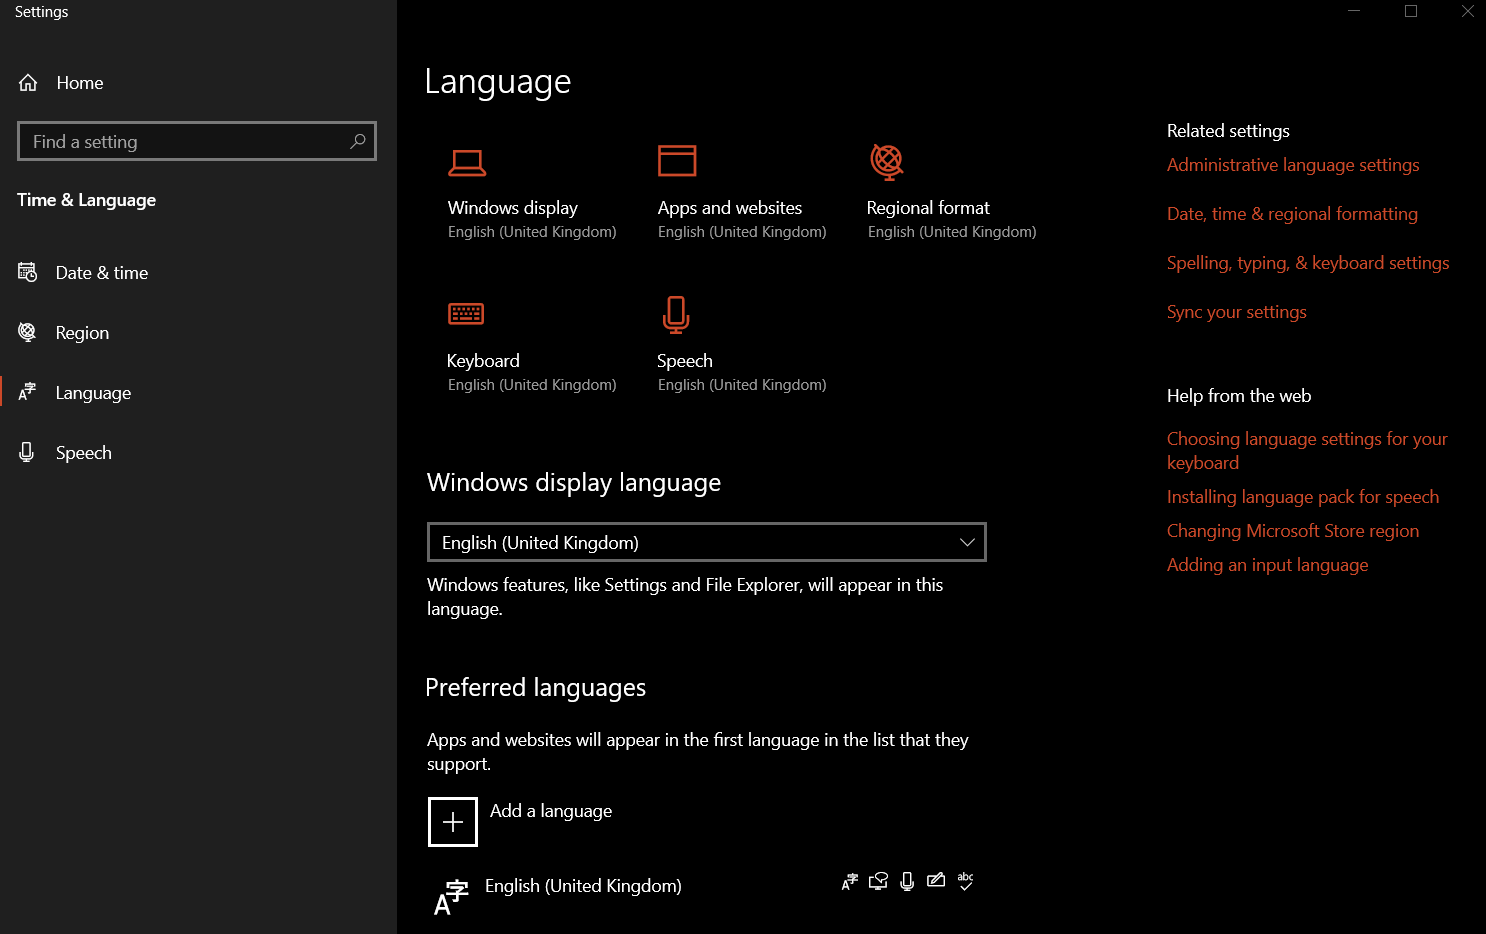The height and width of the screenshot is (934, 1486).
Task: Open Administrative language settings link
Action: pyautogui.click(x=1292, y=165)
